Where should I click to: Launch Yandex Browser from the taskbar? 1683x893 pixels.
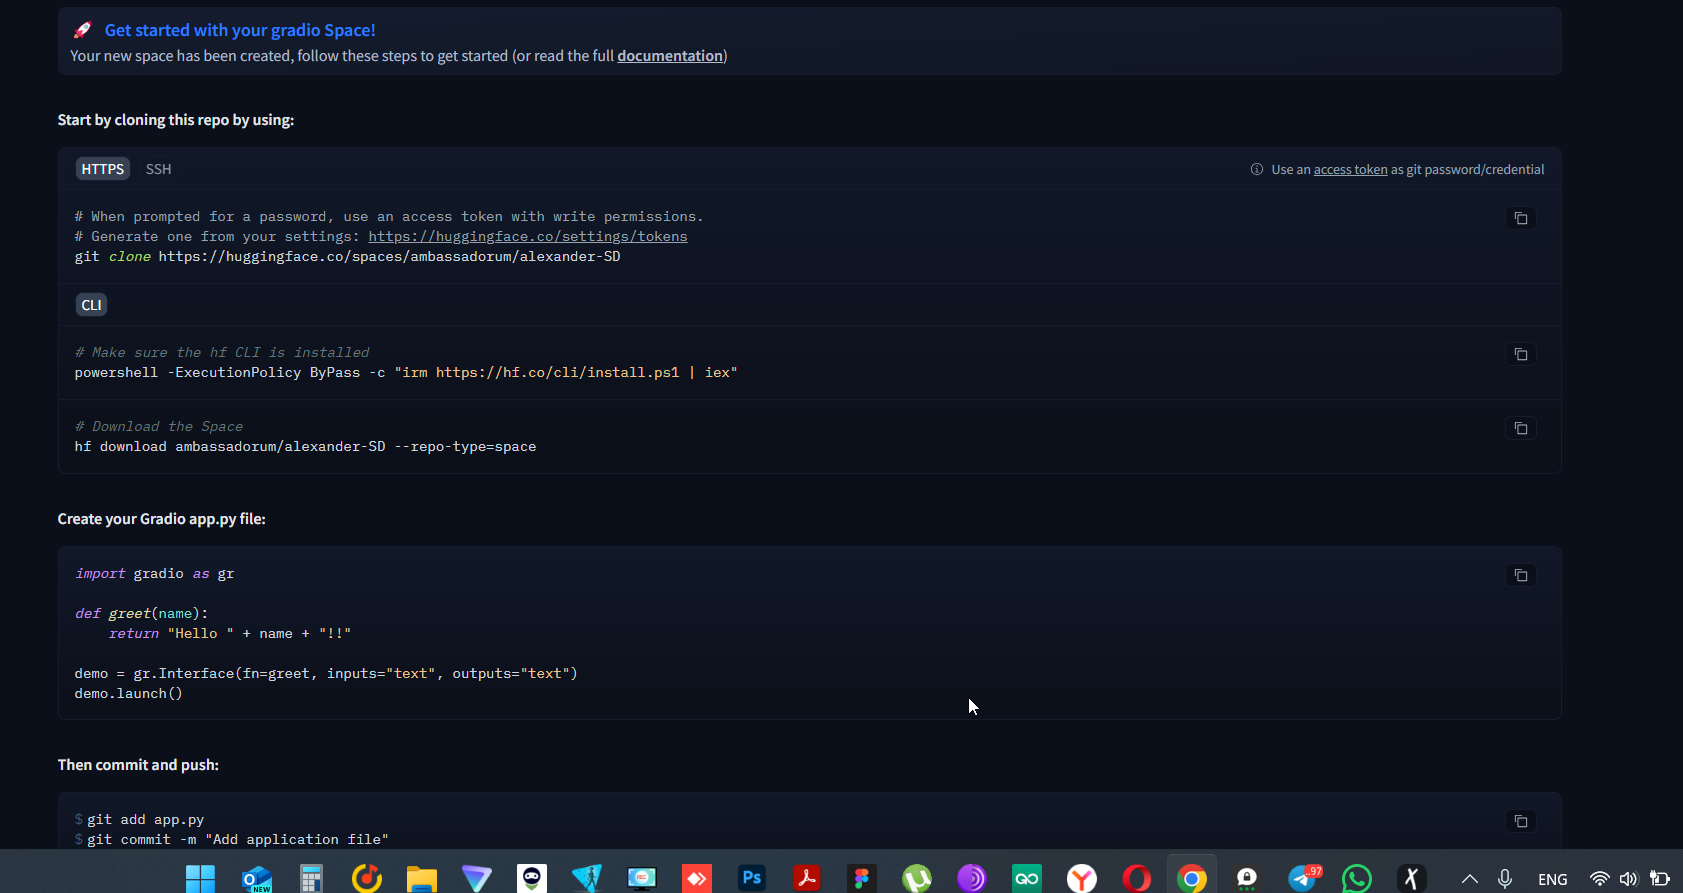pyautogui.click(x=1082, y=879)
